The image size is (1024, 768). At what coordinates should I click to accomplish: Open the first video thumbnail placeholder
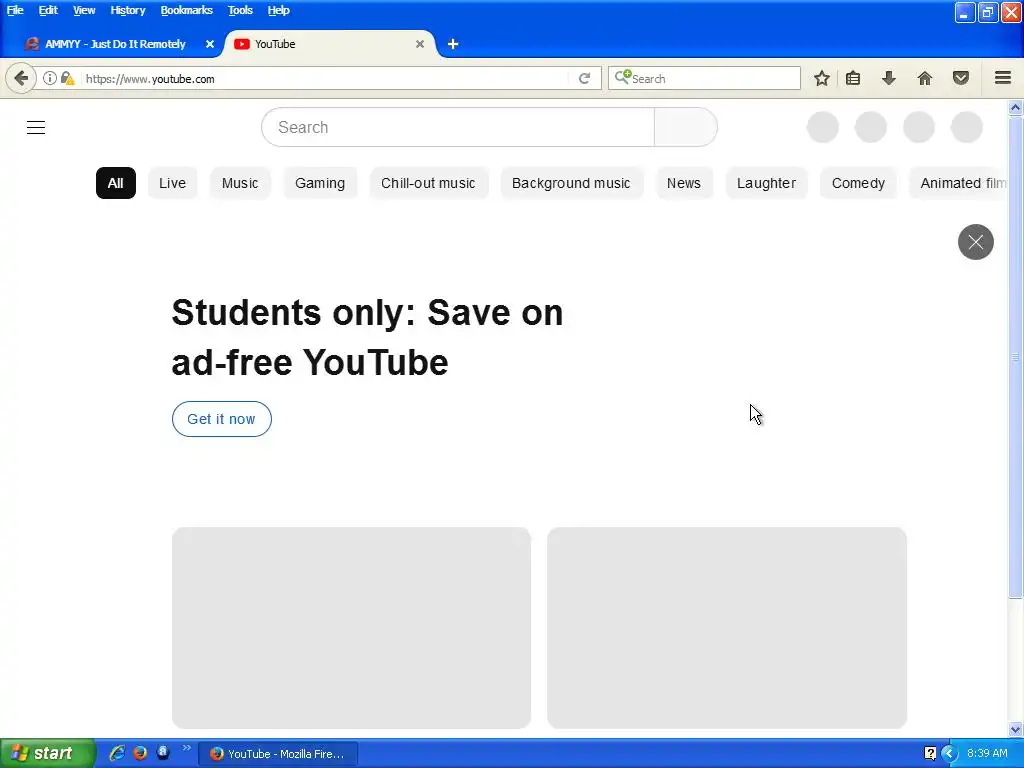pos(351,628)
